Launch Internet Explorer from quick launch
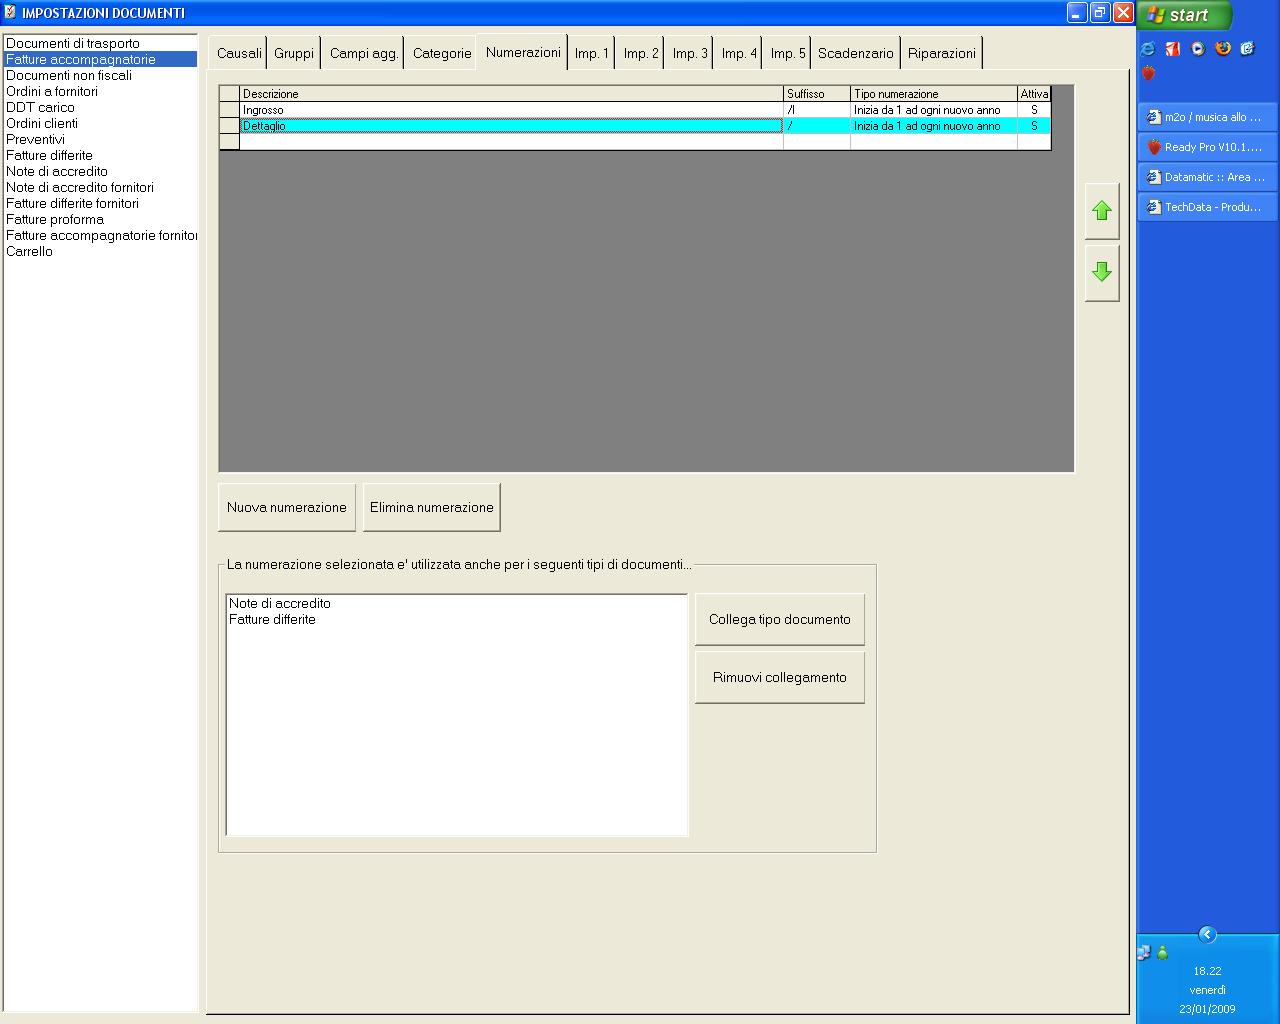Image resolution: width=1280 pixels, height=1024 pixels. (1148, 48)
